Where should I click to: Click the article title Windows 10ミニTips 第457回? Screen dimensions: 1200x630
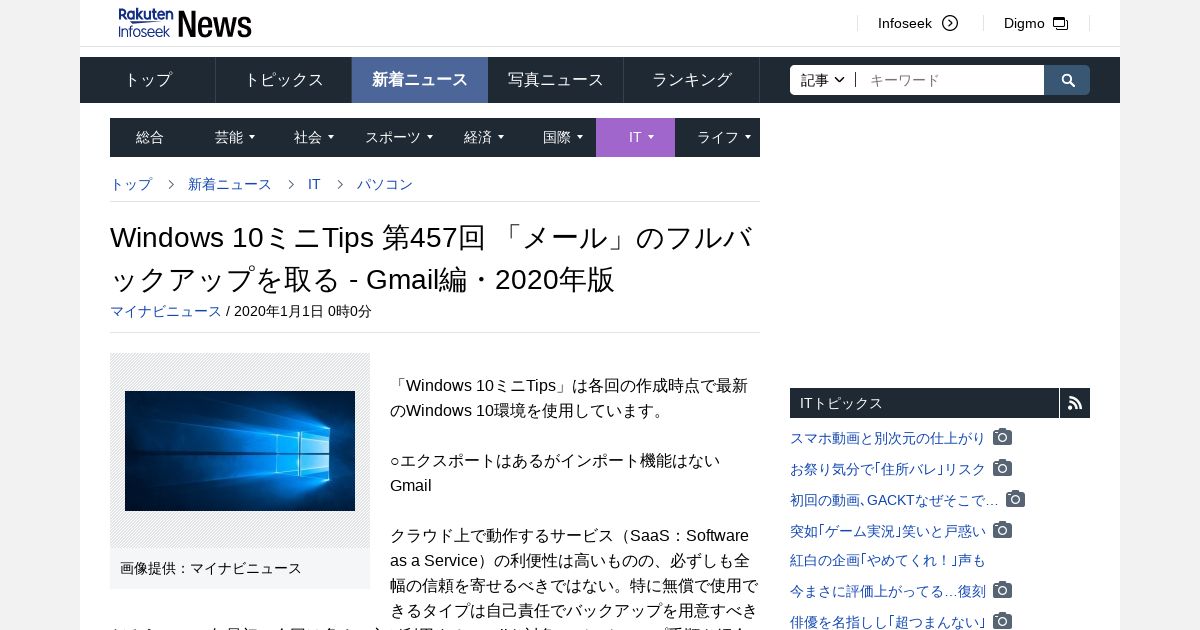coord(432,258)
